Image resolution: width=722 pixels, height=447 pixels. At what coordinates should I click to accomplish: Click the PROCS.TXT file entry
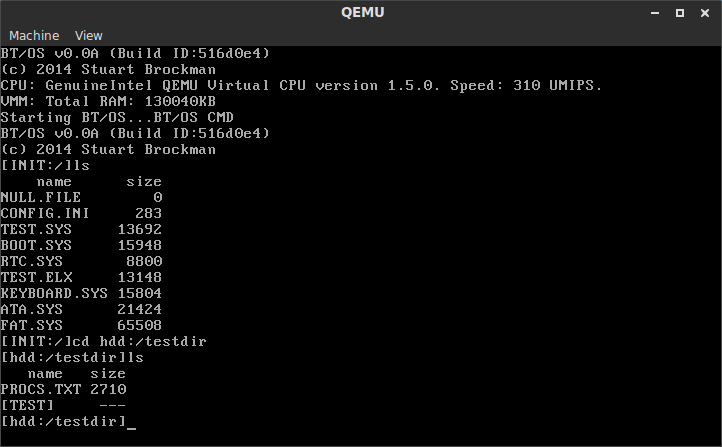pyautogui.click(x=41, y=389)
